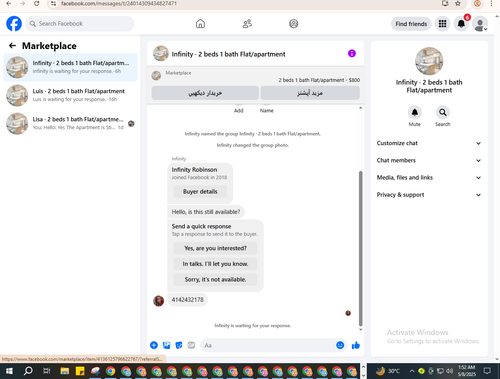Click the chat scrollbar thumb
This screenshot has width=500, height=379.
[360, 248]
